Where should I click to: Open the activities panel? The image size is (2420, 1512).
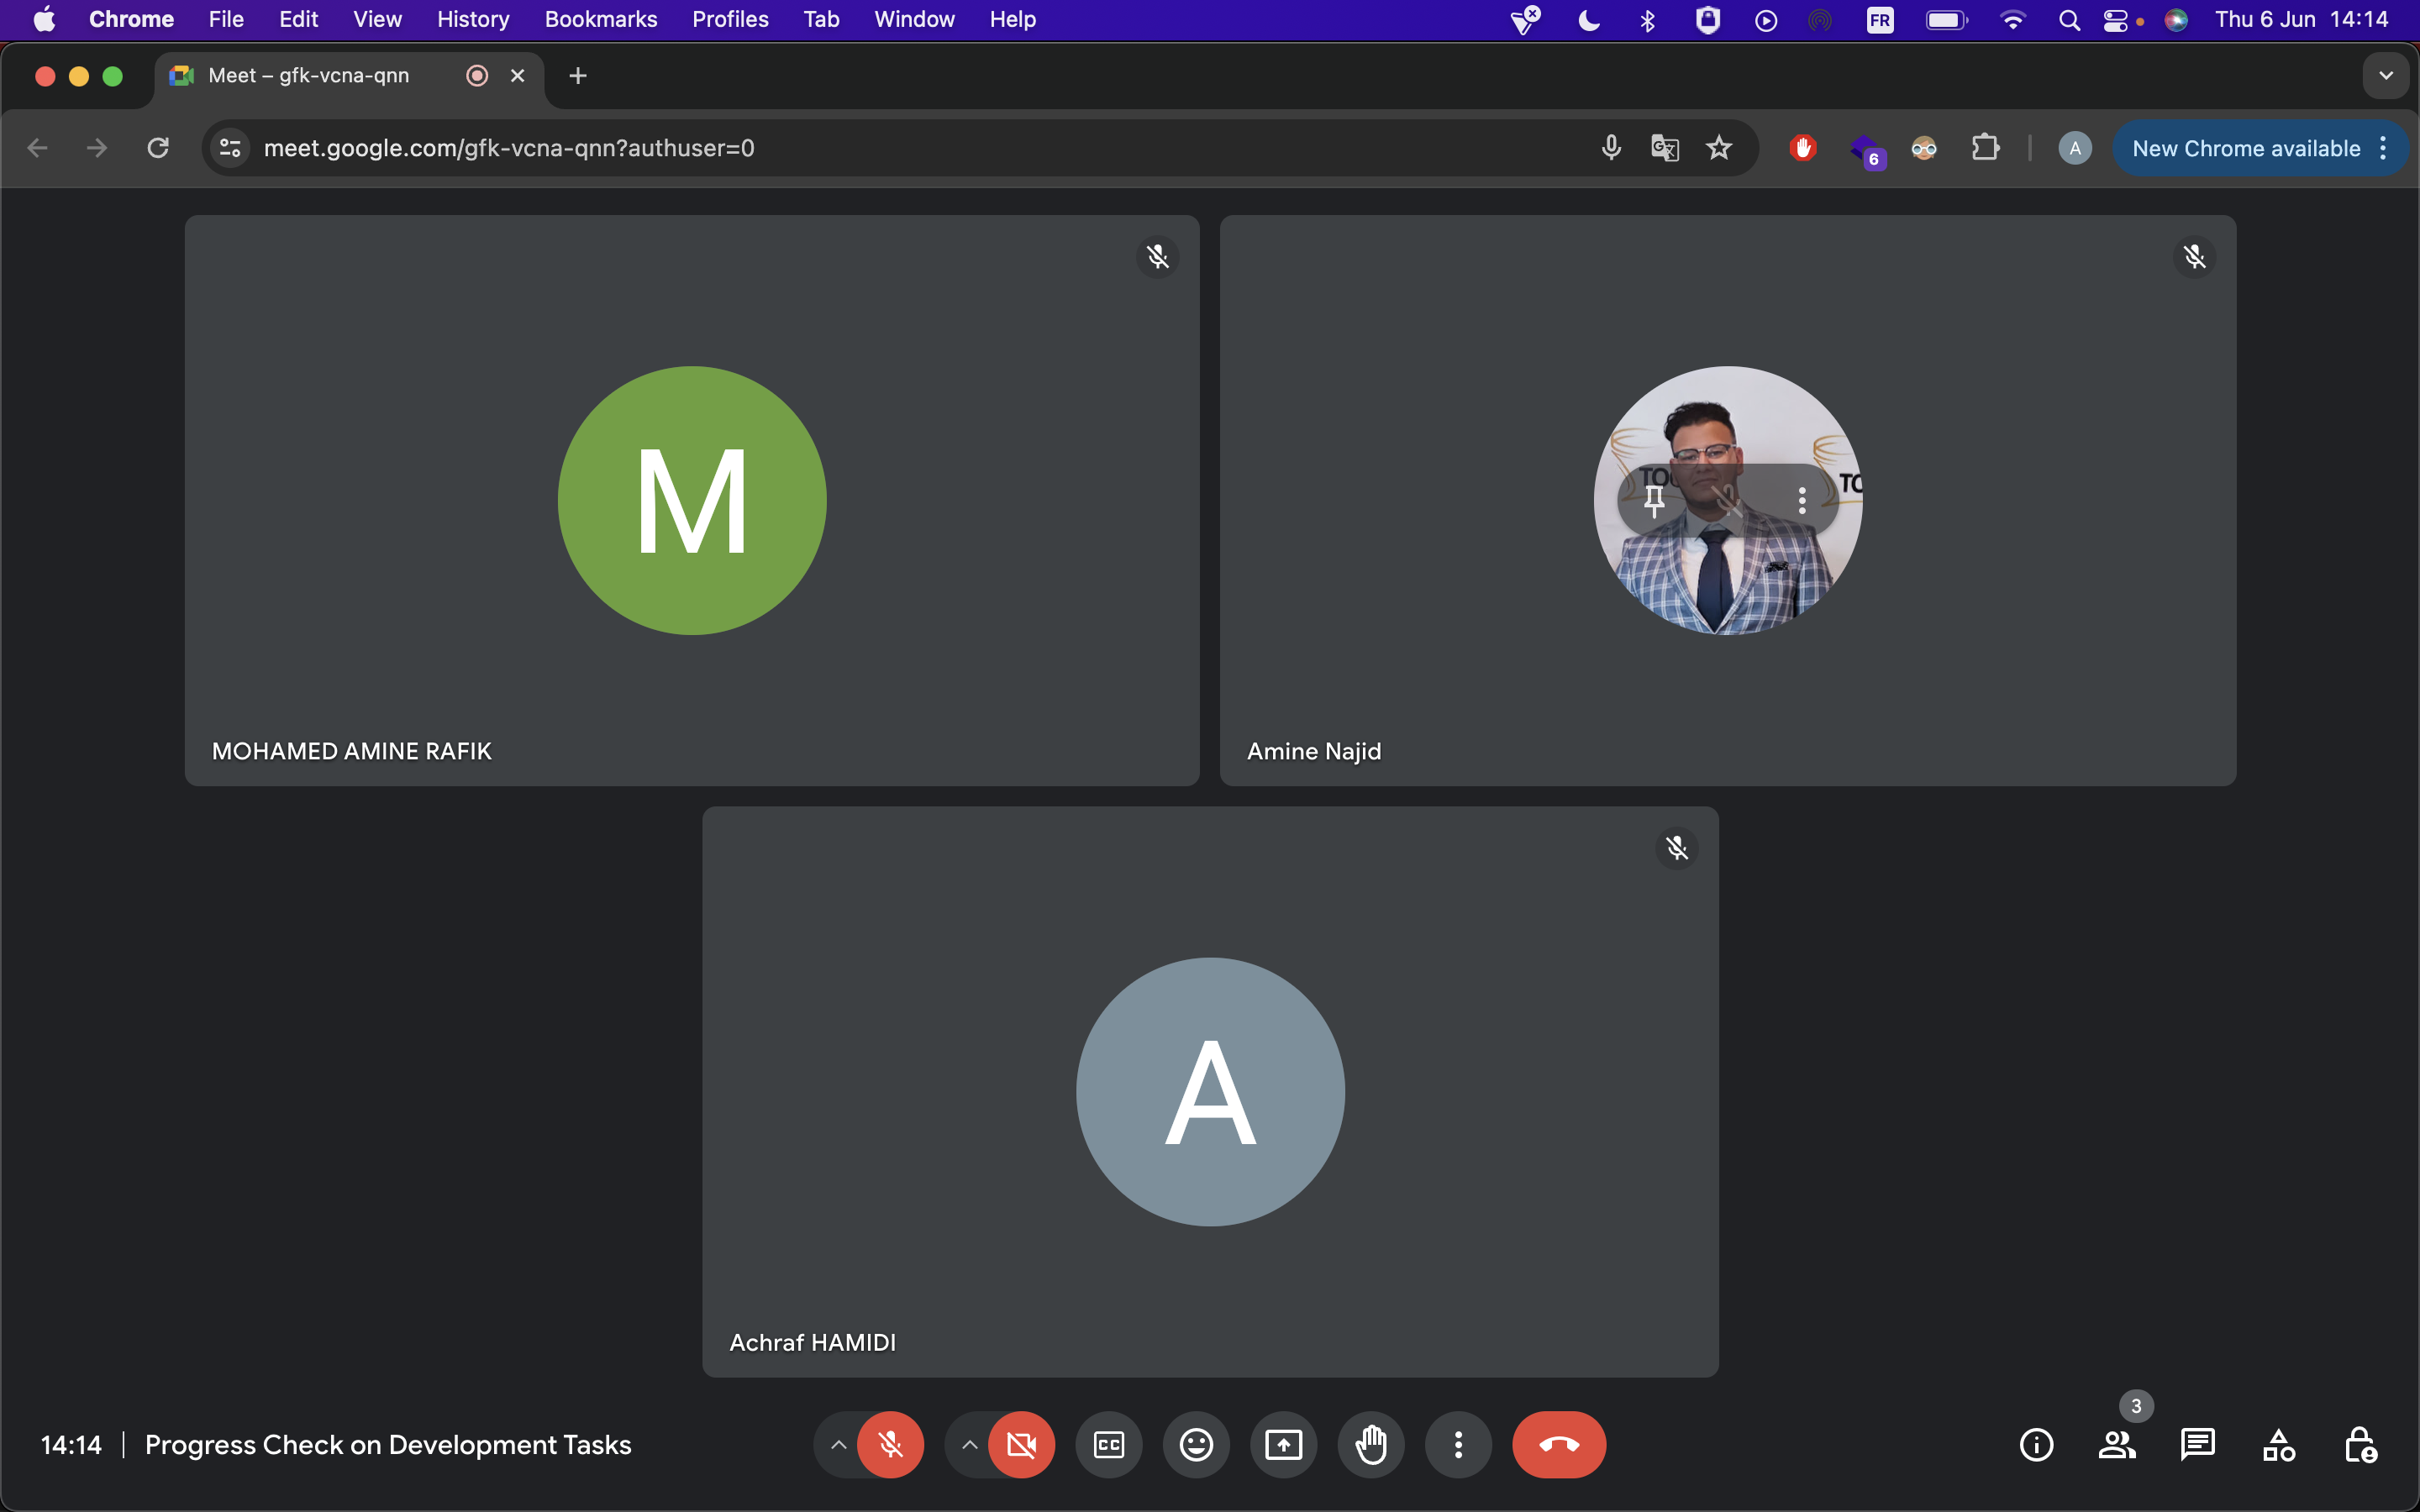[2278, 1444]
